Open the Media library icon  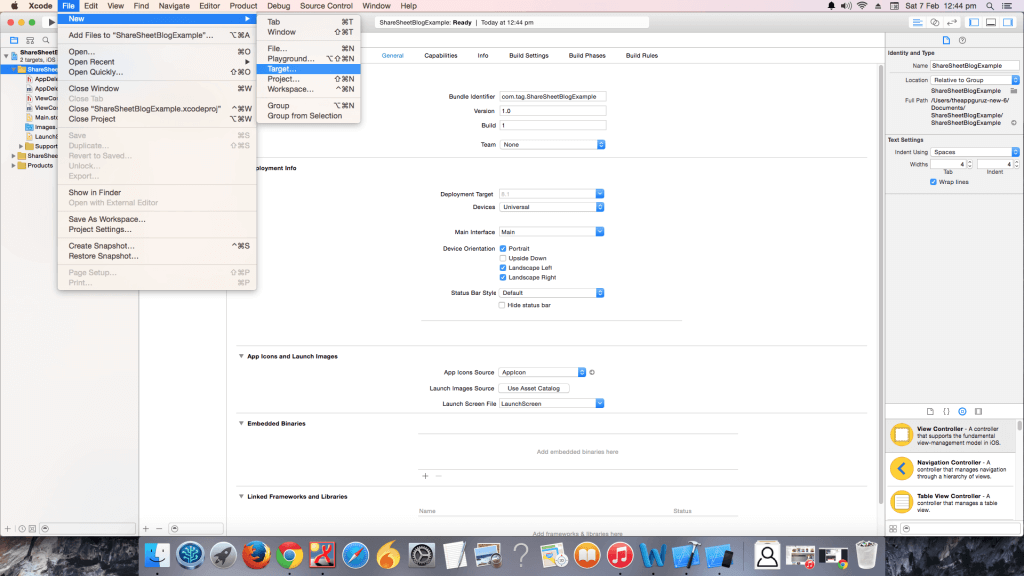coord(978,411)
